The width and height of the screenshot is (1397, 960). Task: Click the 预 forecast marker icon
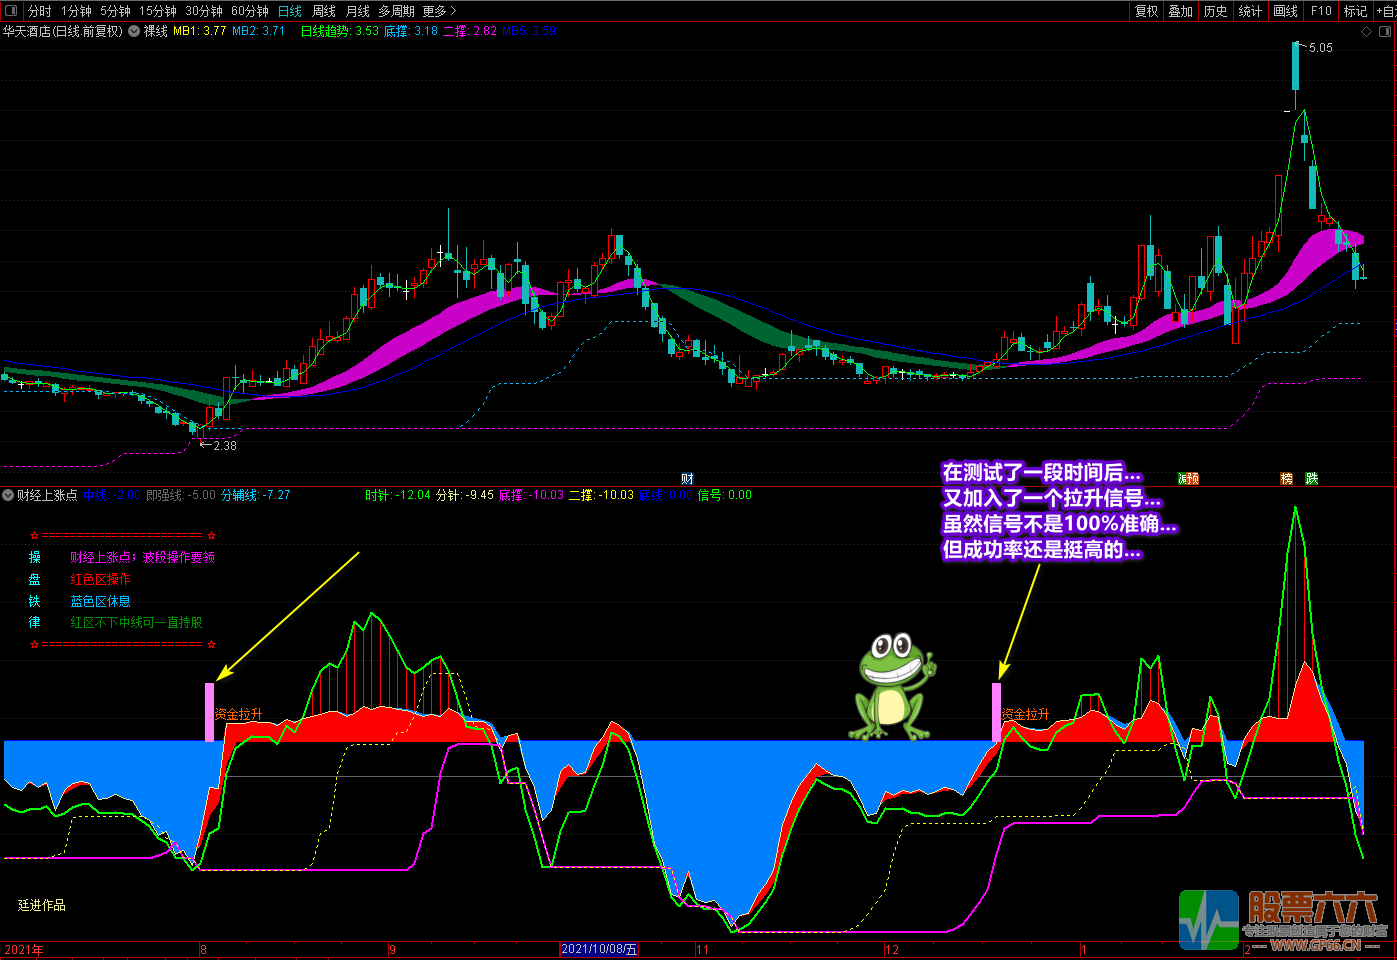point(1193,479)
